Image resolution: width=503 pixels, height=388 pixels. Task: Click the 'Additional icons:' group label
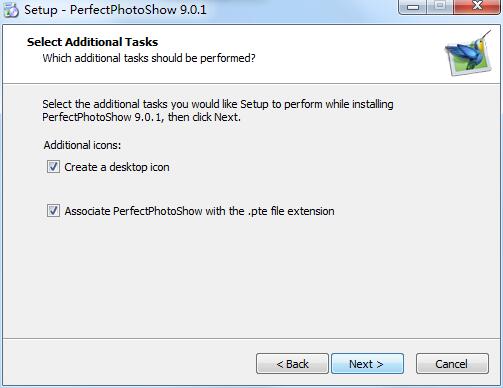[82, 145]
